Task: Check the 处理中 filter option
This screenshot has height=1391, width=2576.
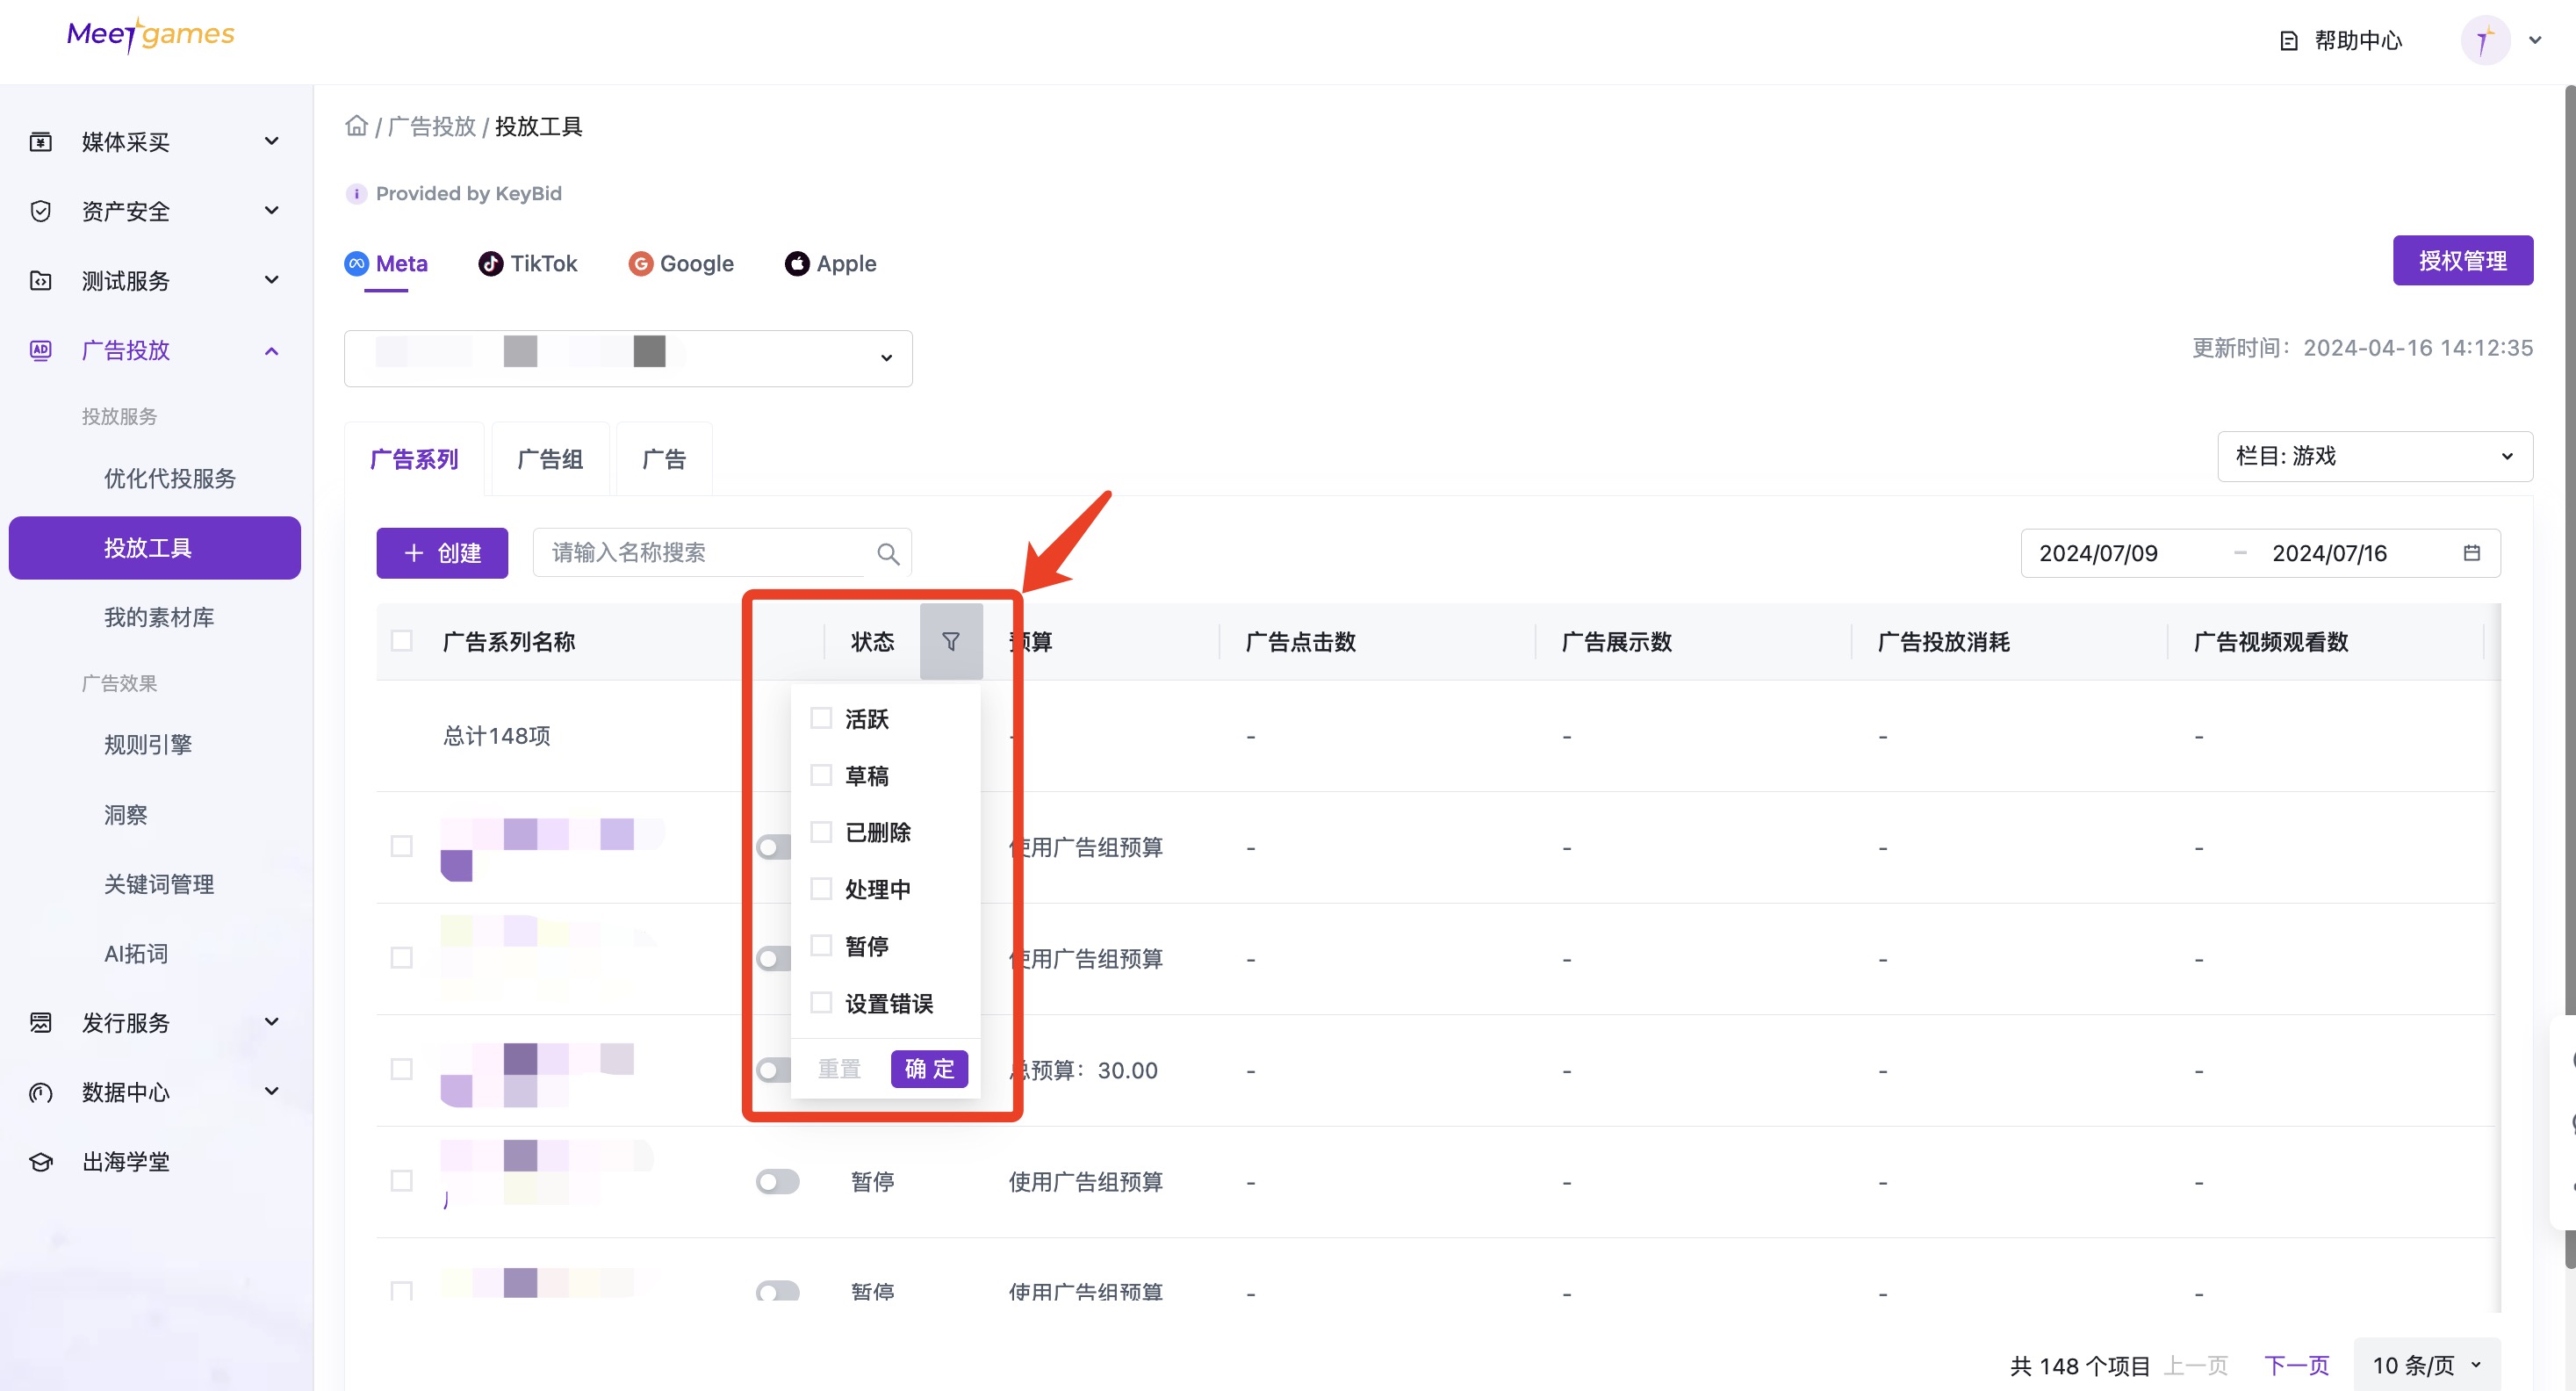Action: 821,889
